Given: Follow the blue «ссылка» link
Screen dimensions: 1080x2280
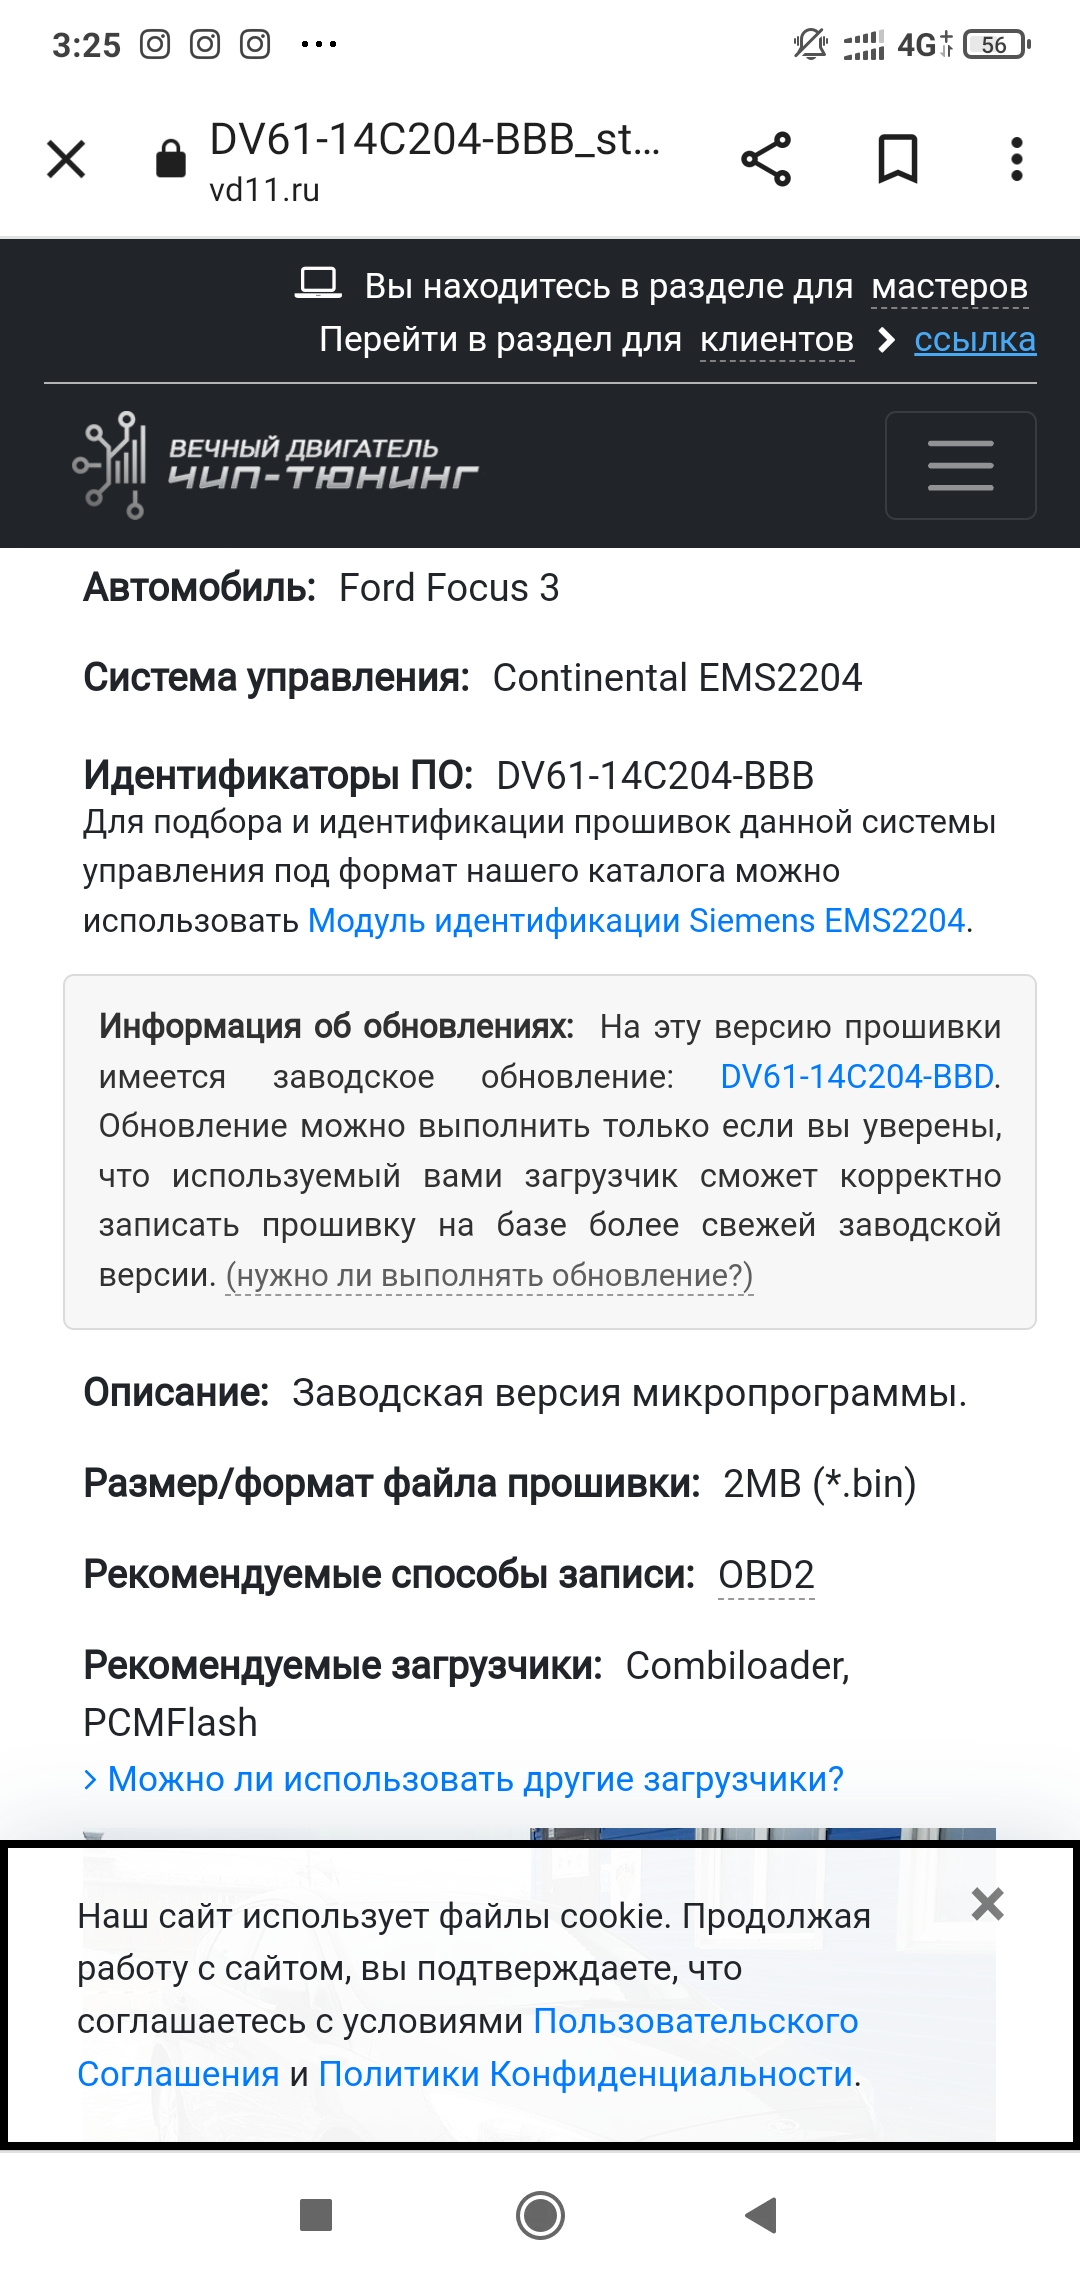Looking at the screenshot, I should coord(974,340).
